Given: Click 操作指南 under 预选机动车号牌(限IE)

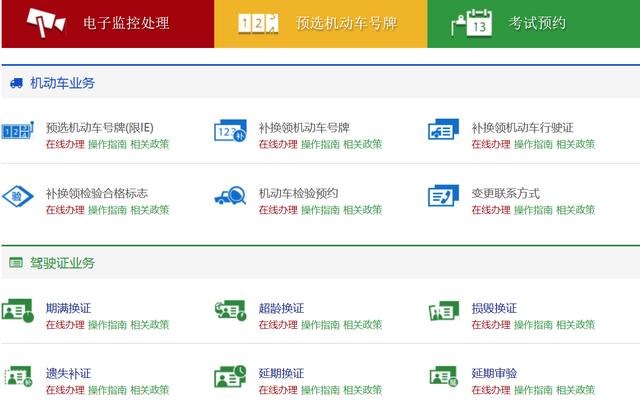Looking at the screenshot, I should point(107,144).
